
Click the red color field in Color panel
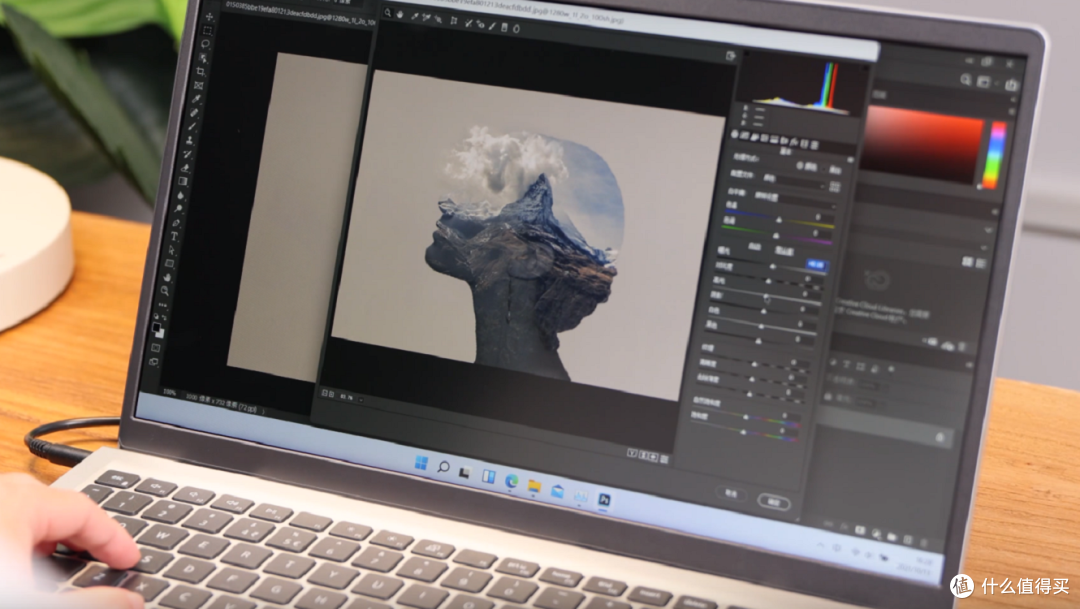coord(921,145)
